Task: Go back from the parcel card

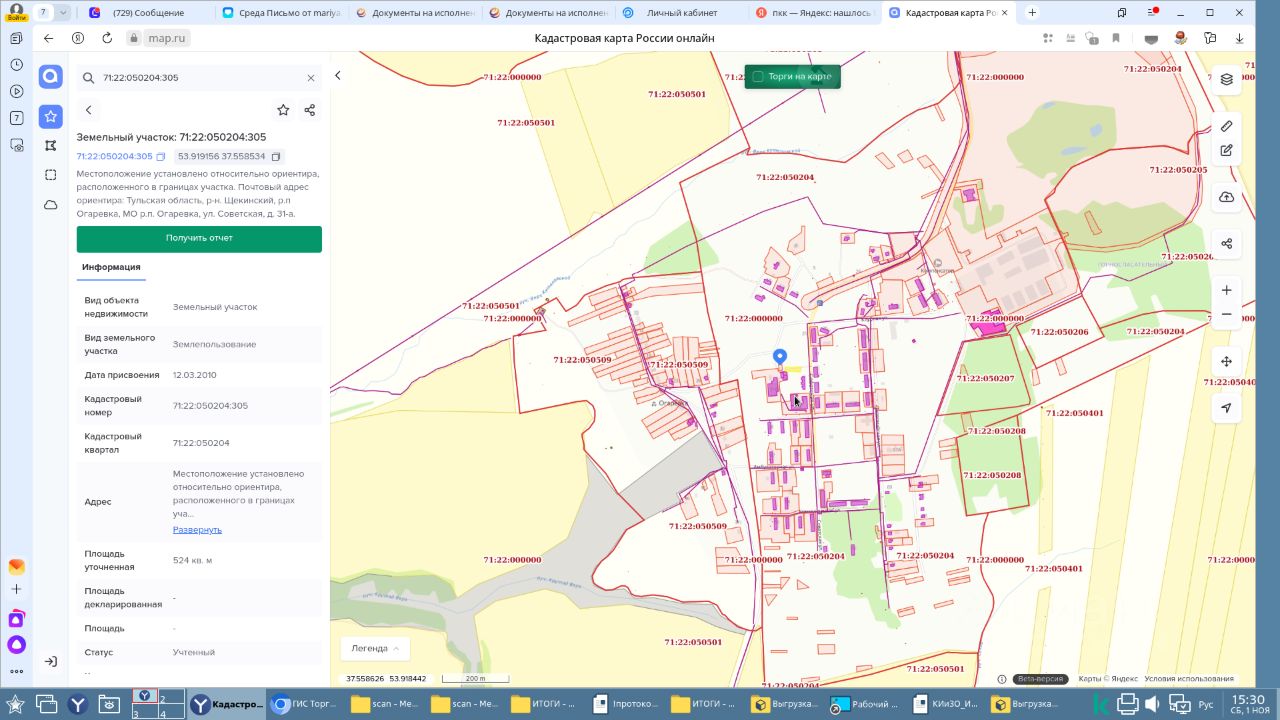Action: [x=88, y=110]
